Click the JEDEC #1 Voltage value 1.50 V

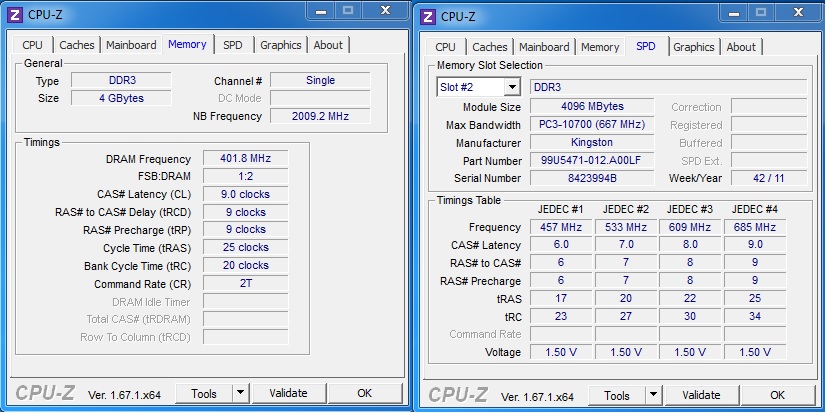point(561,352)
